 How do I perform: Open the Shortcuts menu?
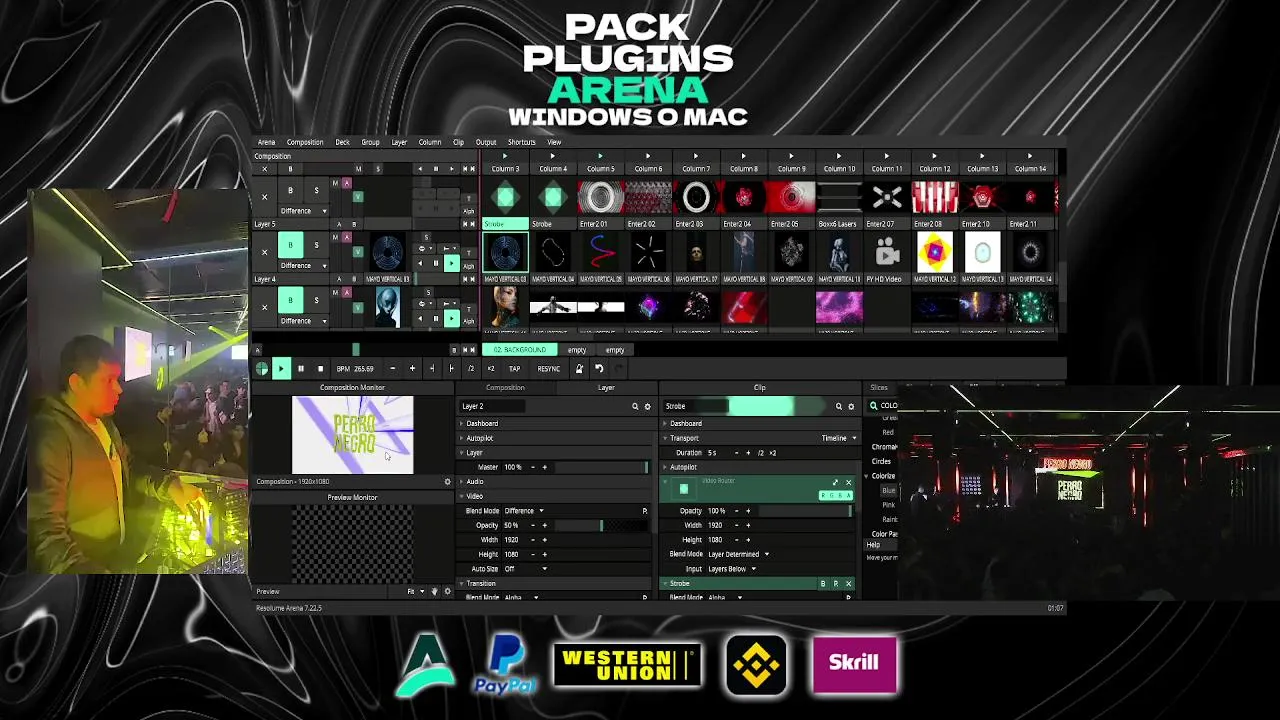tap(521, 142)
